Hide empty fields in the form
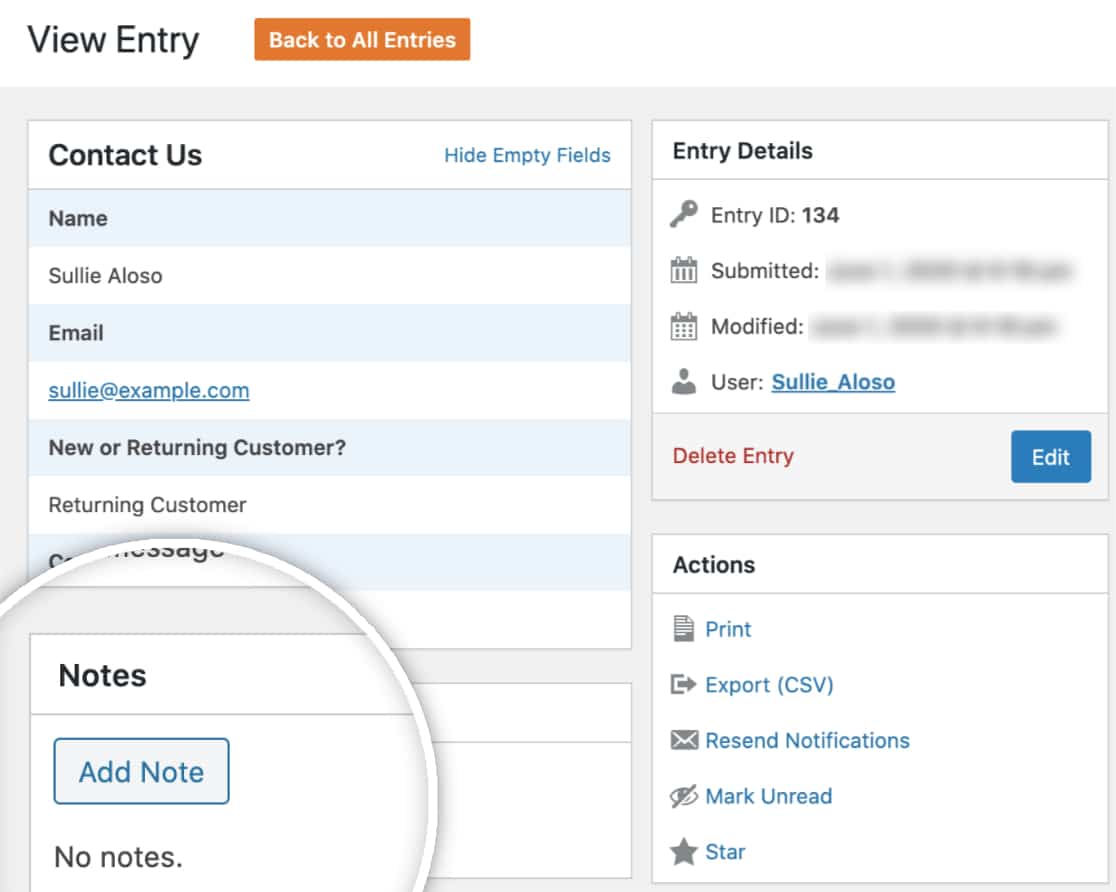This screenshot has width=1116, height=892. pyautogui.click(x=527, y=155)
